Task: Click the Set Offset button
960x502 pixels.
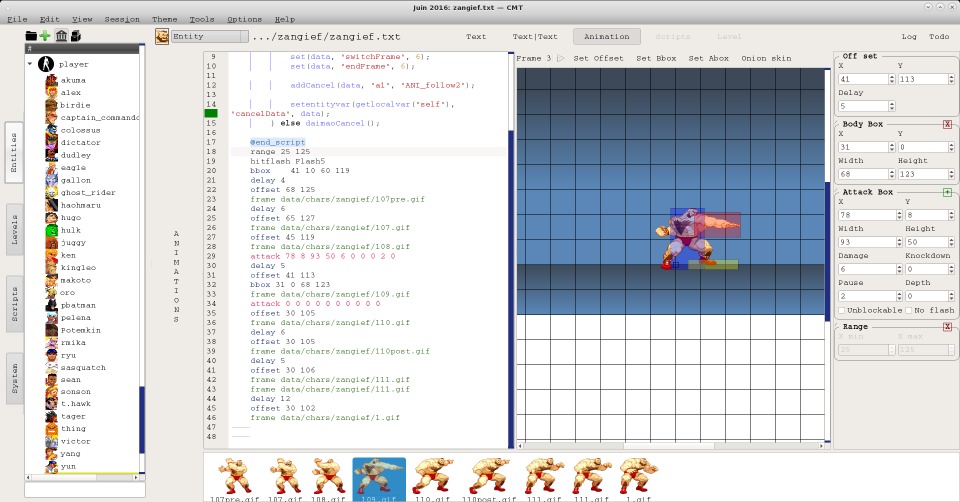Action: click(x=598, y=59)
